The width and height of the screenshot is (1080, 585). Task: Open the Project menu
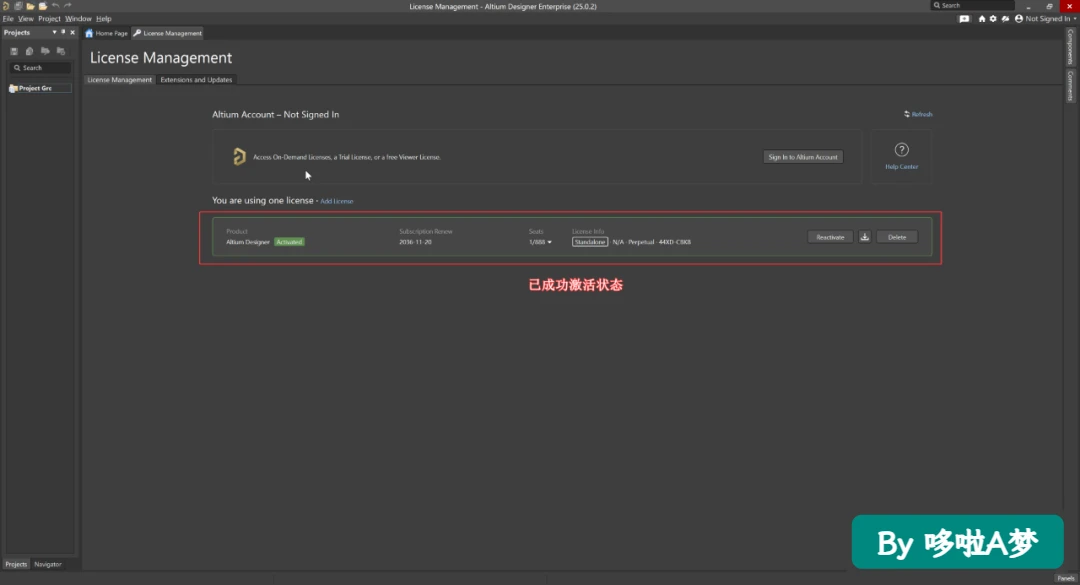[49, 19]
